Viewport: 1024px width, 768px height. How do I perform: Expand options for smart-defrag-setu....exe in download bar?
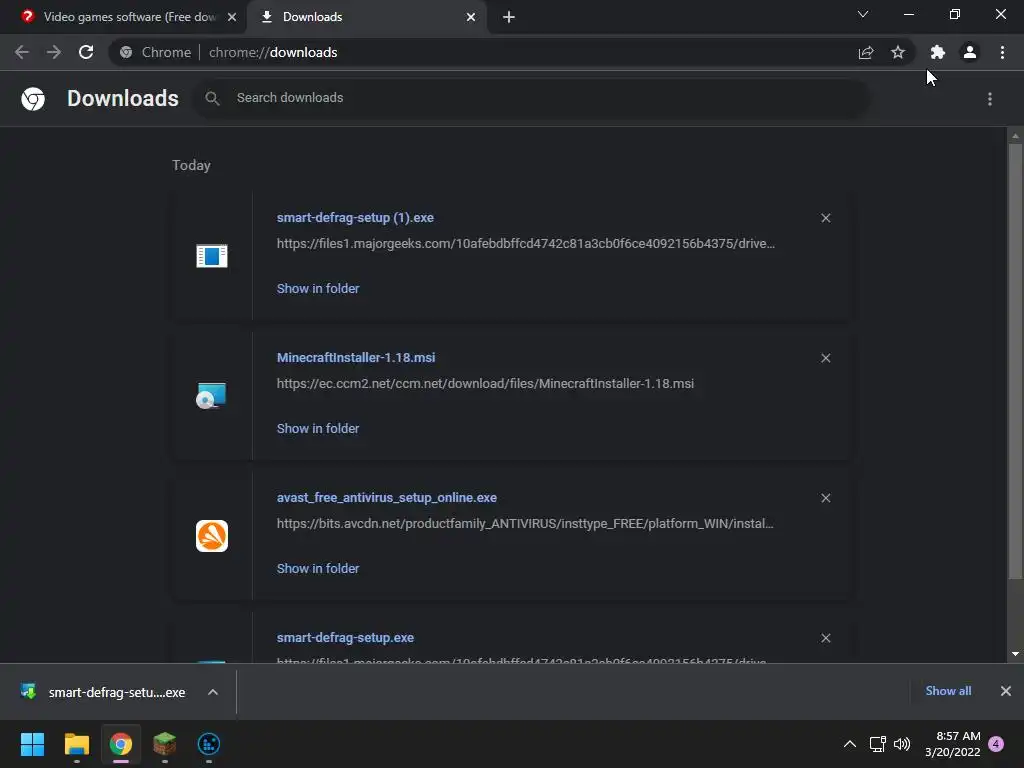213,692
